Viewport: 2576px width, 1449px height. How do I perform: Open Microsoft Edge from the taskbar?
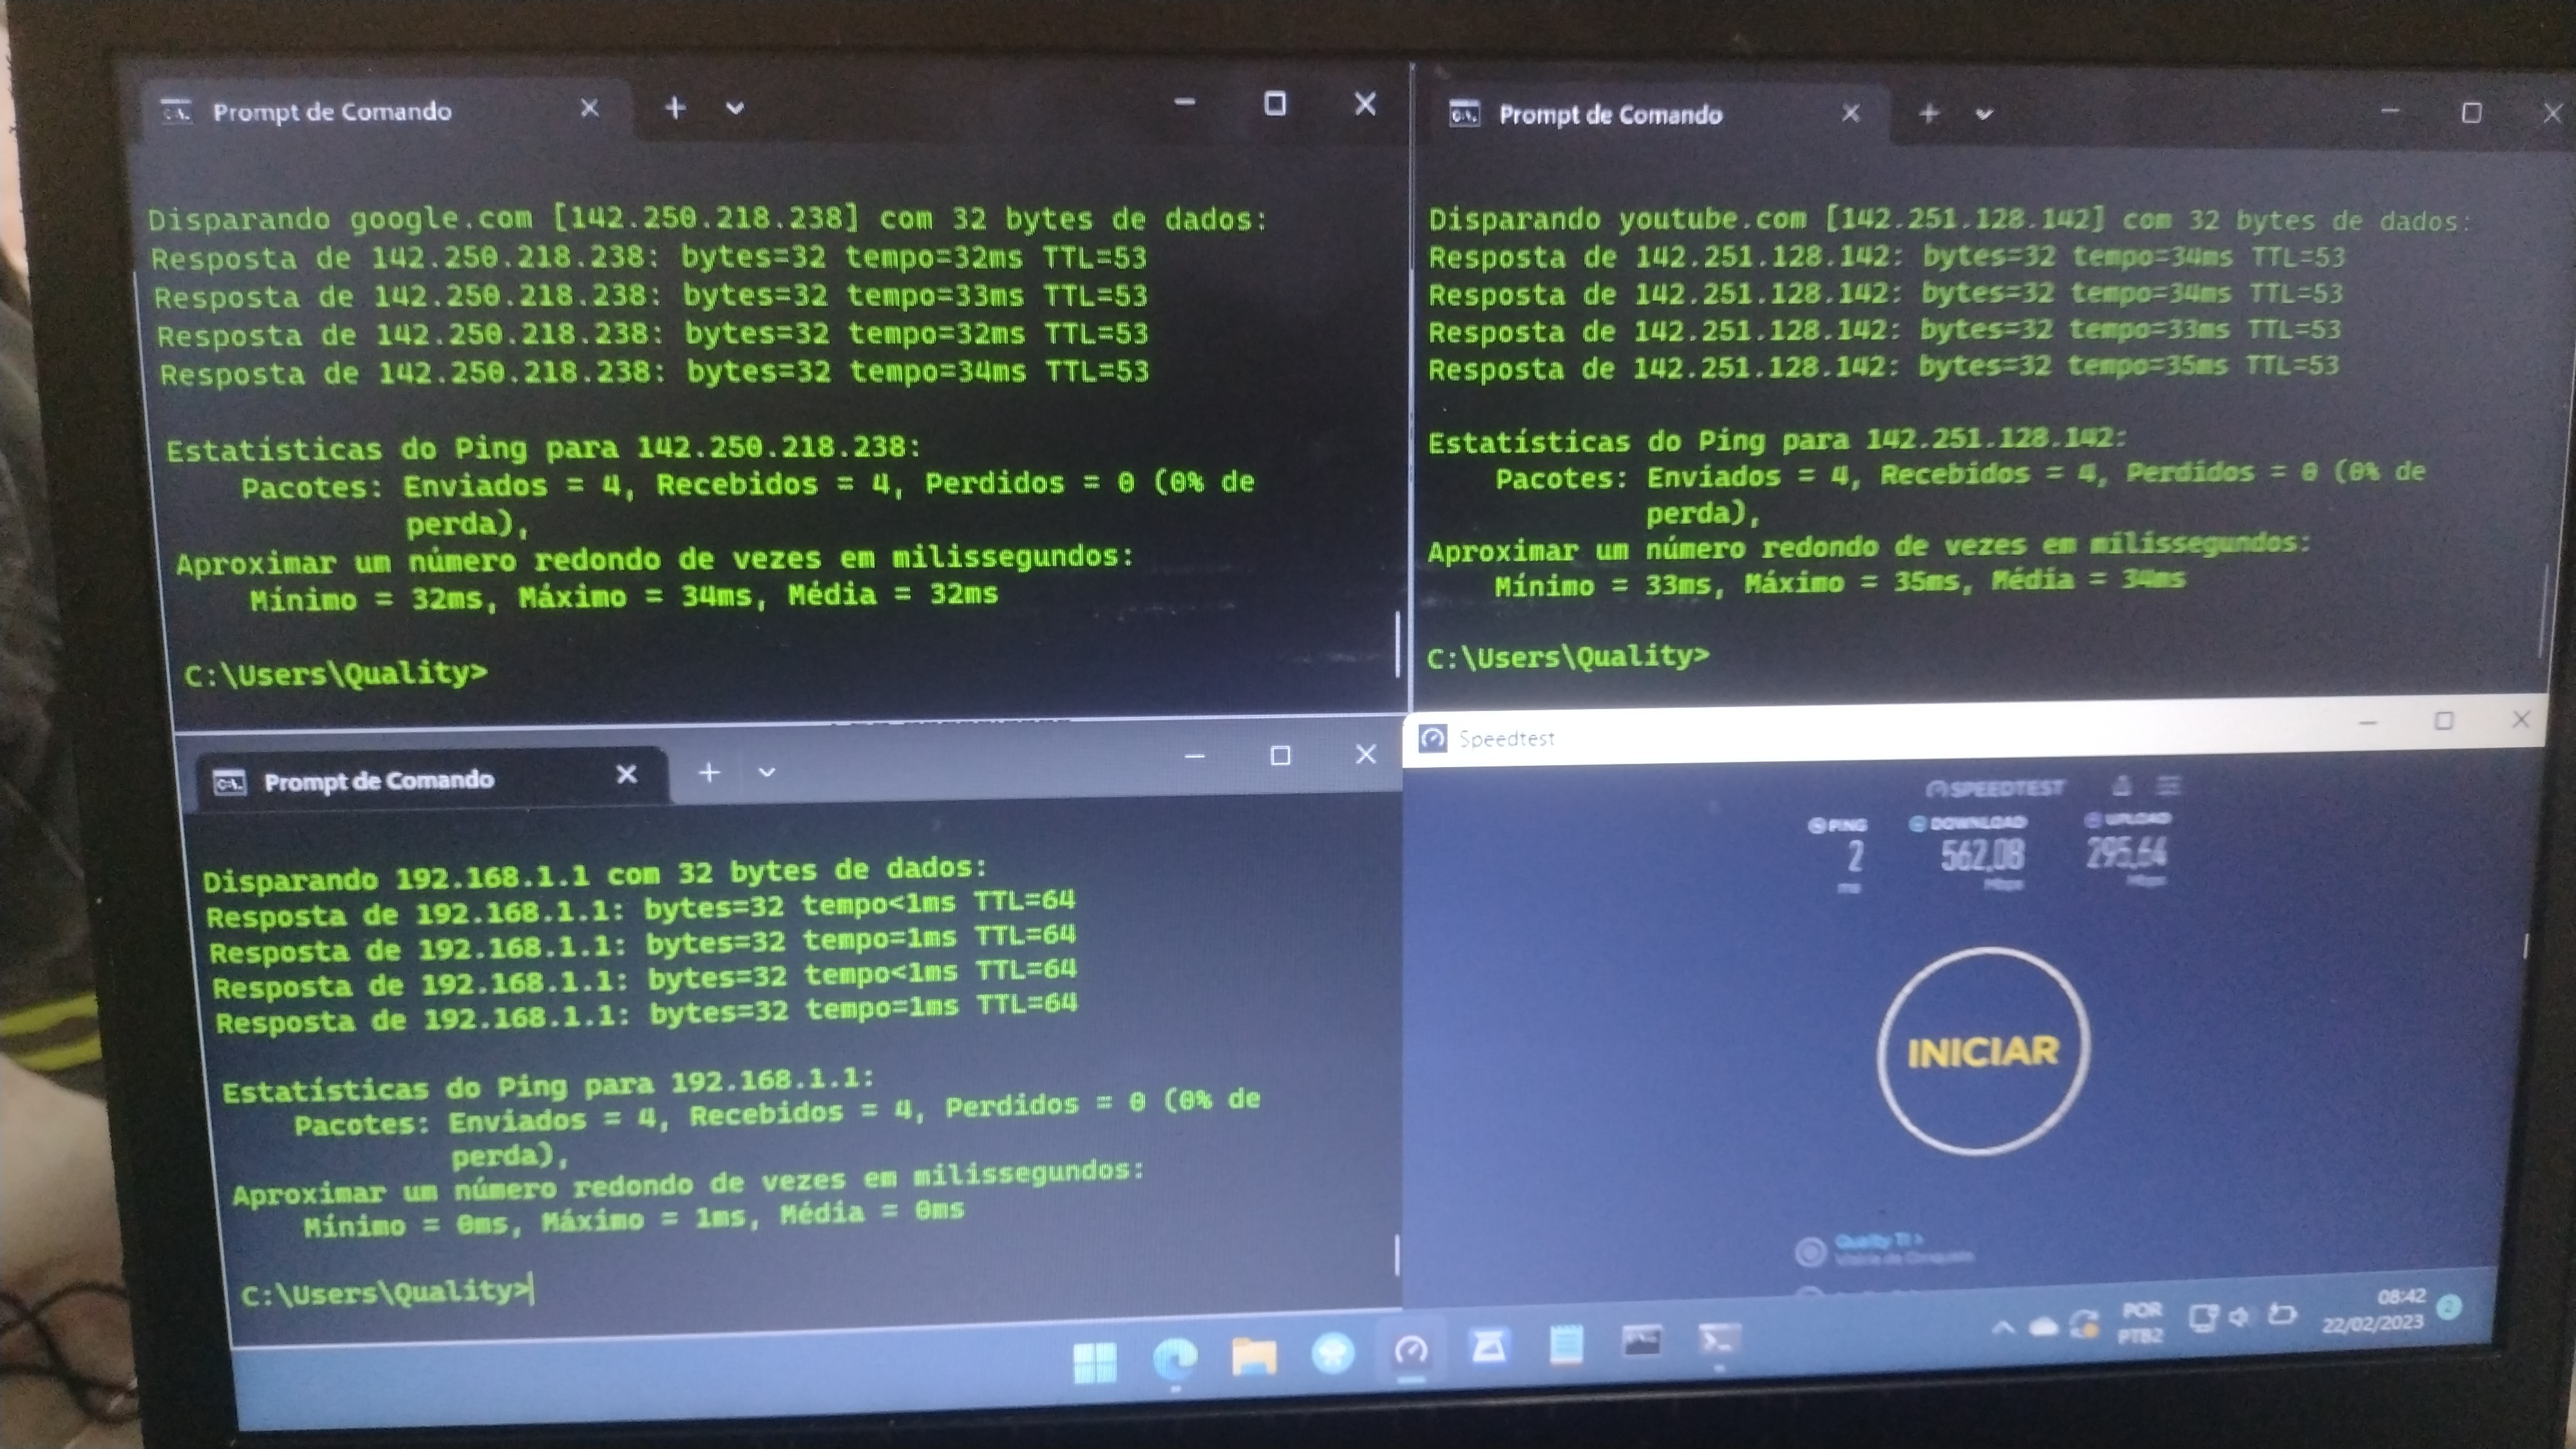tap(1174, 1358)
